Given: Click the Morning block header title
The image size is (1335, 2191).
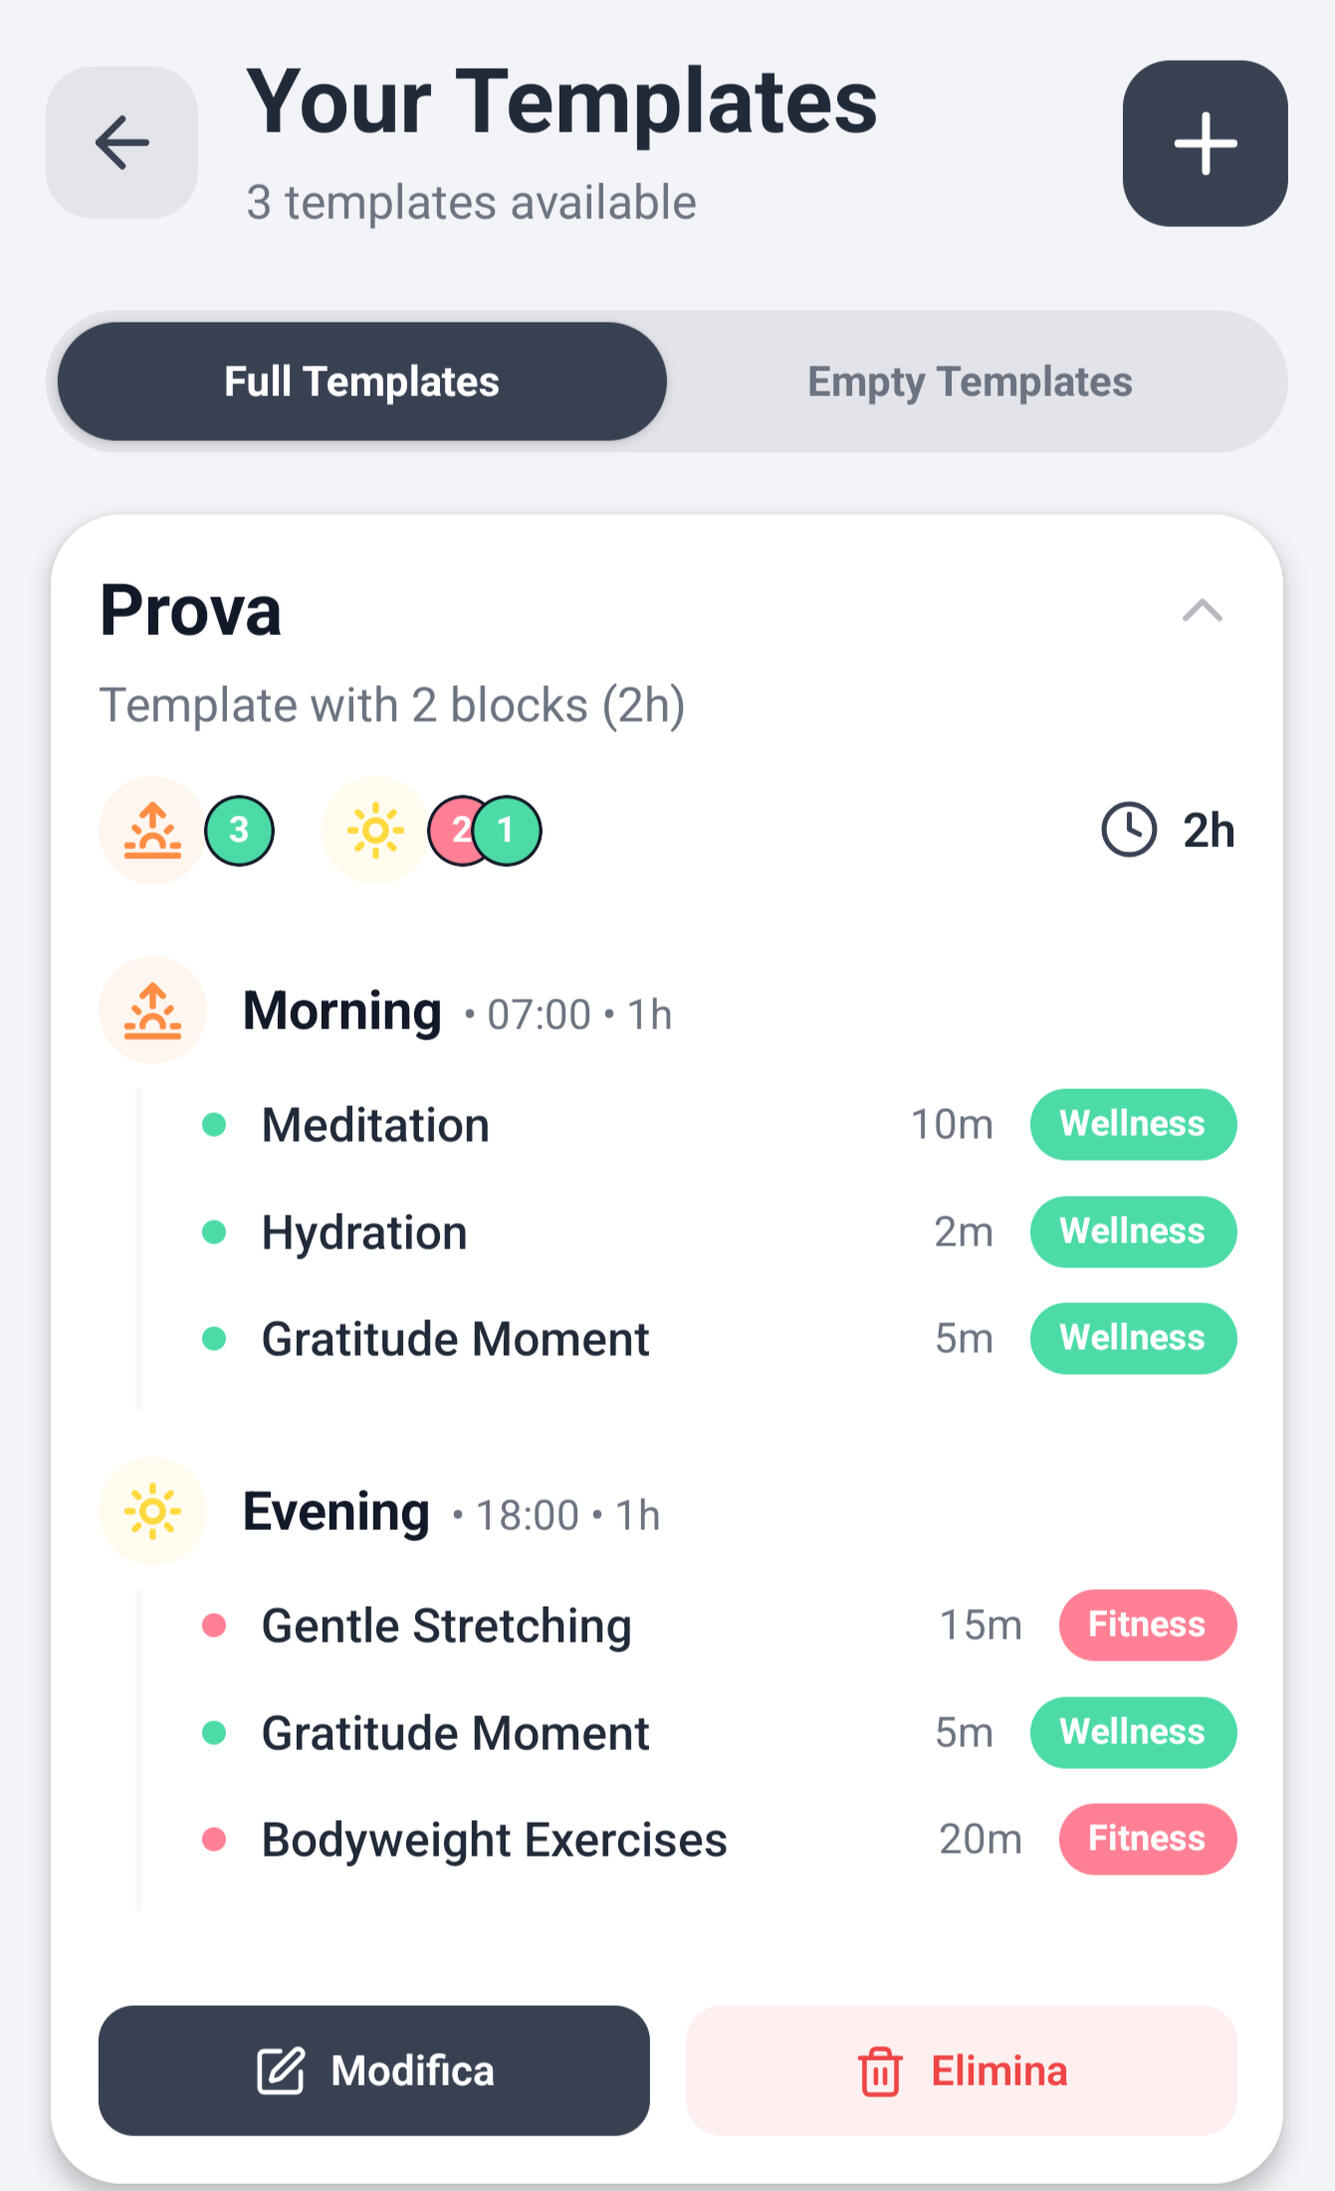Looking at the screenshot, I should (342, 1011).
